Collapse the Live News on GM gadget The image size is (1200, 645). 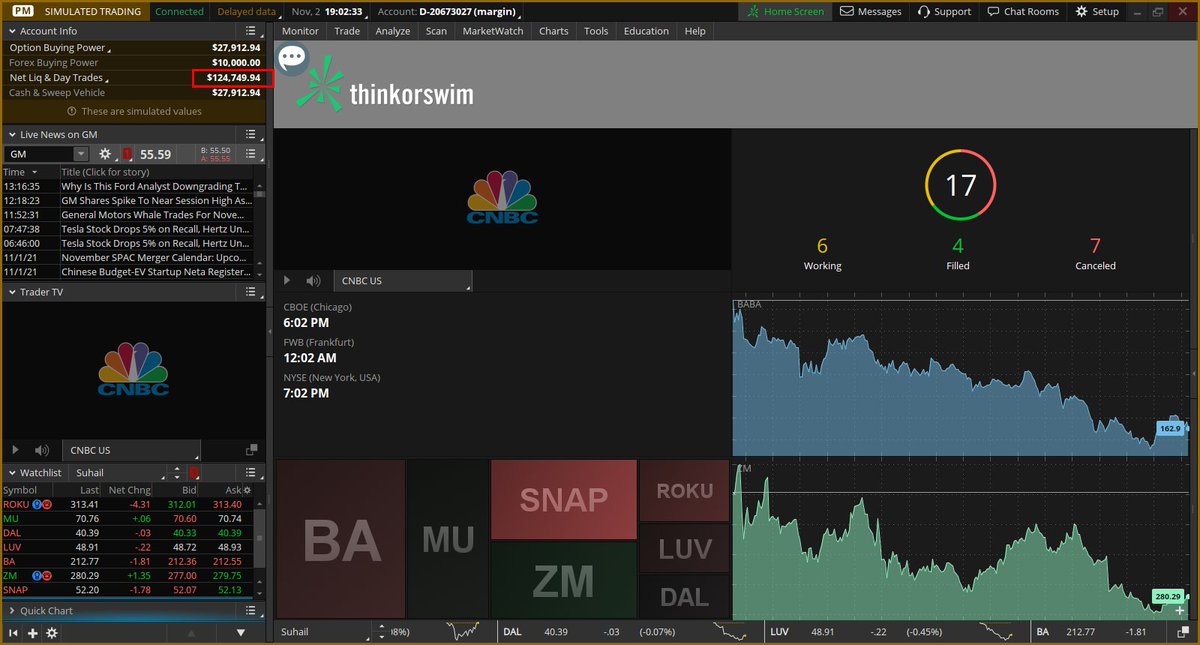[x=11, y=134]
